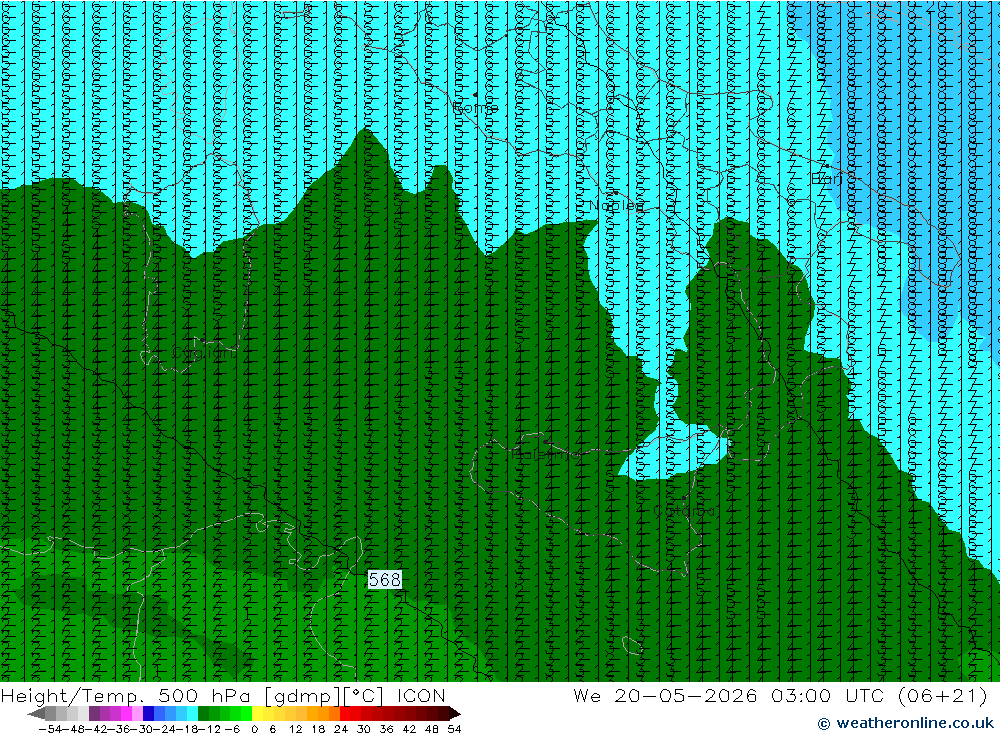Click the dark right arrow of color scale
This screenshot has width=1000, height=733.
(454, 713)
